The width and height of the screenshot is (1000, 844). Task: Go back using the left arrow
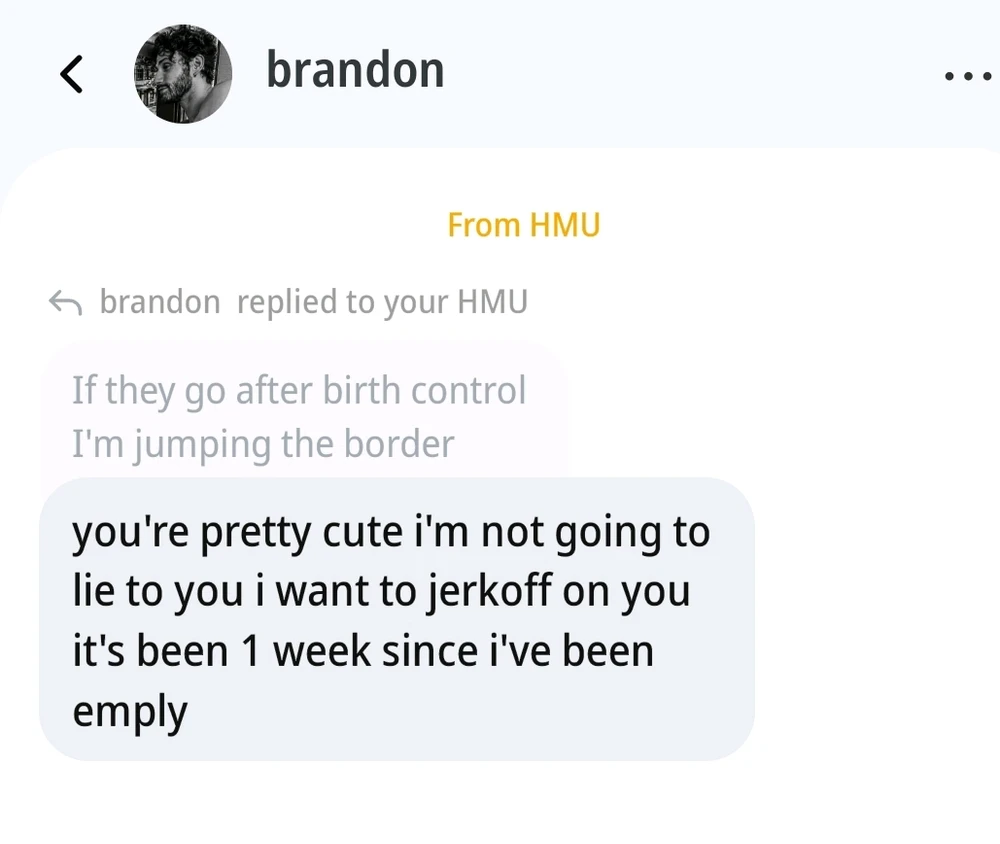point(71,75)
